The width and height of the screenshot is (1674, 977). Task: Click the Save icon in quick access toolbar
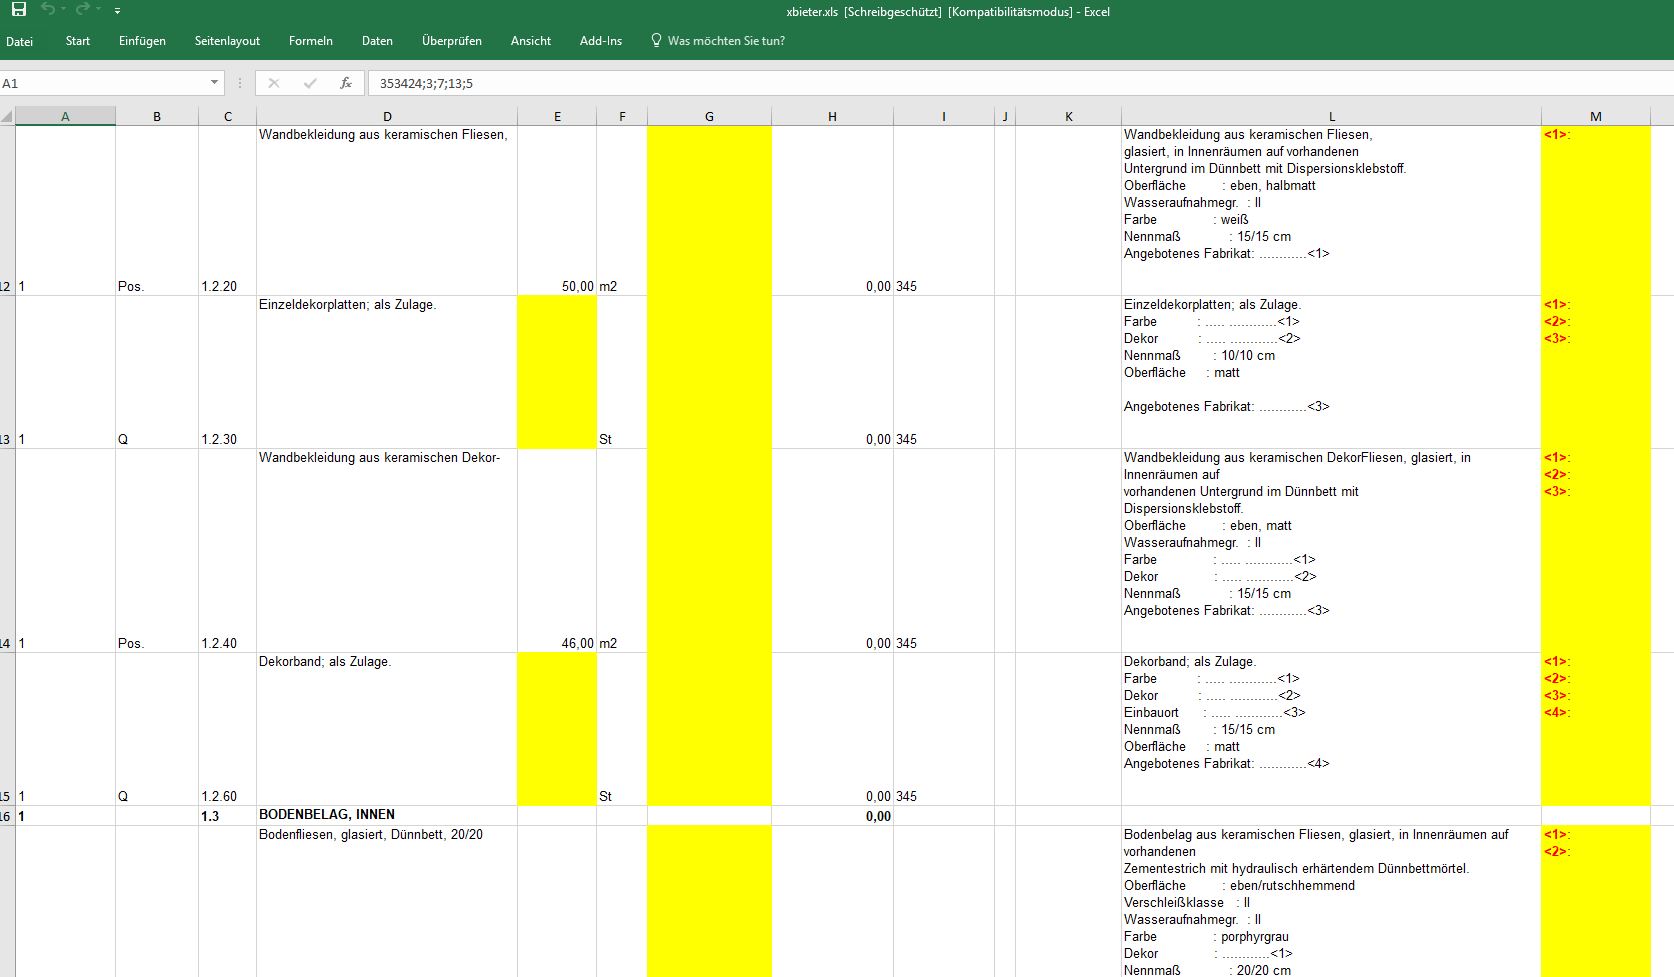tap(18, 10)
